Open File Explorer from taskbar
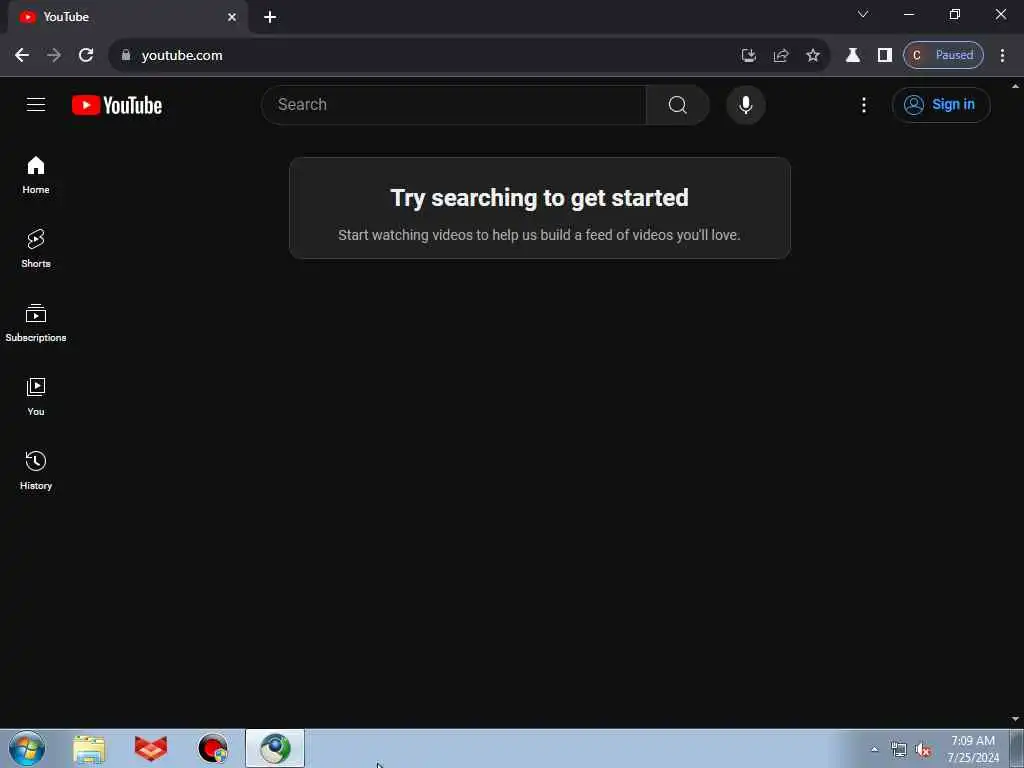The height and width of the screenshot is (768, 1024). [x=89, y=748]
